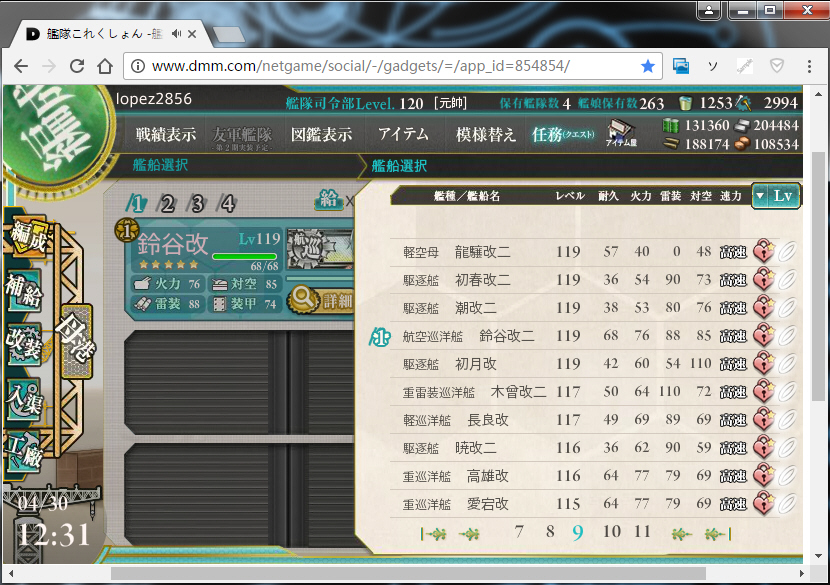Return to home port via 母港 button

[77, 341]
